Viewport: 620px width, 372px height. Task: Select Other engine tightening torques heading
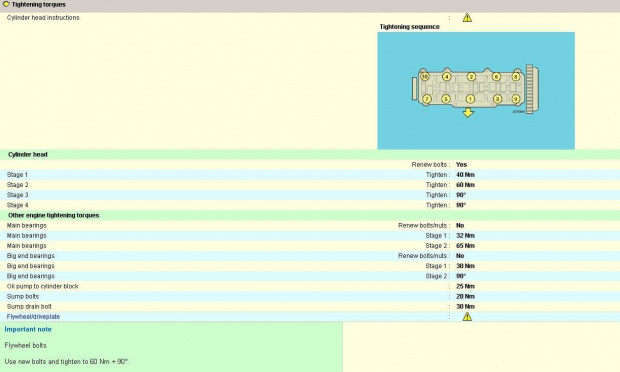53,215
